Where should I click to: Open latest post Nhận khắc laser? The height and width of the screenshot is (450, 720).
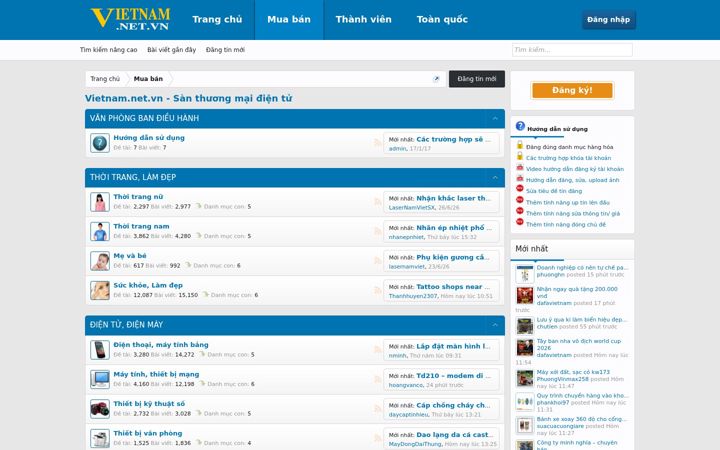453,198
